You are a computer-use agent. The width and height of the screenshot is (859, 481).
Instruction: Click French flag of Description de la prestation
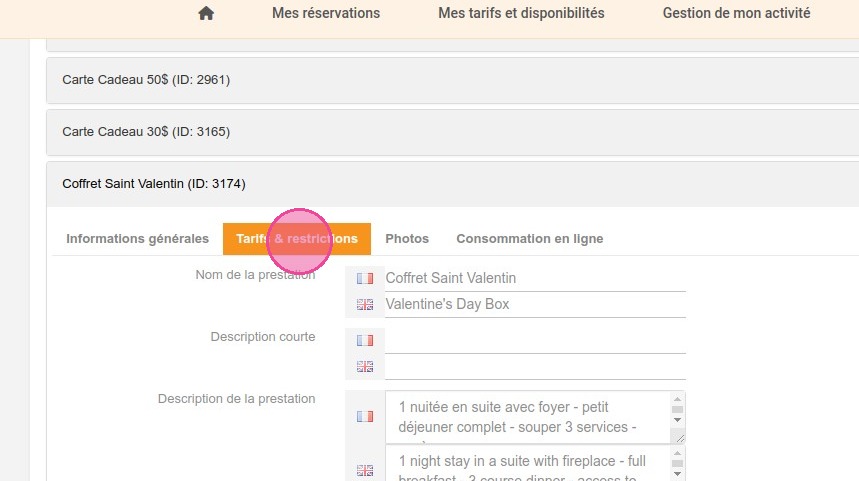(365, 416)
